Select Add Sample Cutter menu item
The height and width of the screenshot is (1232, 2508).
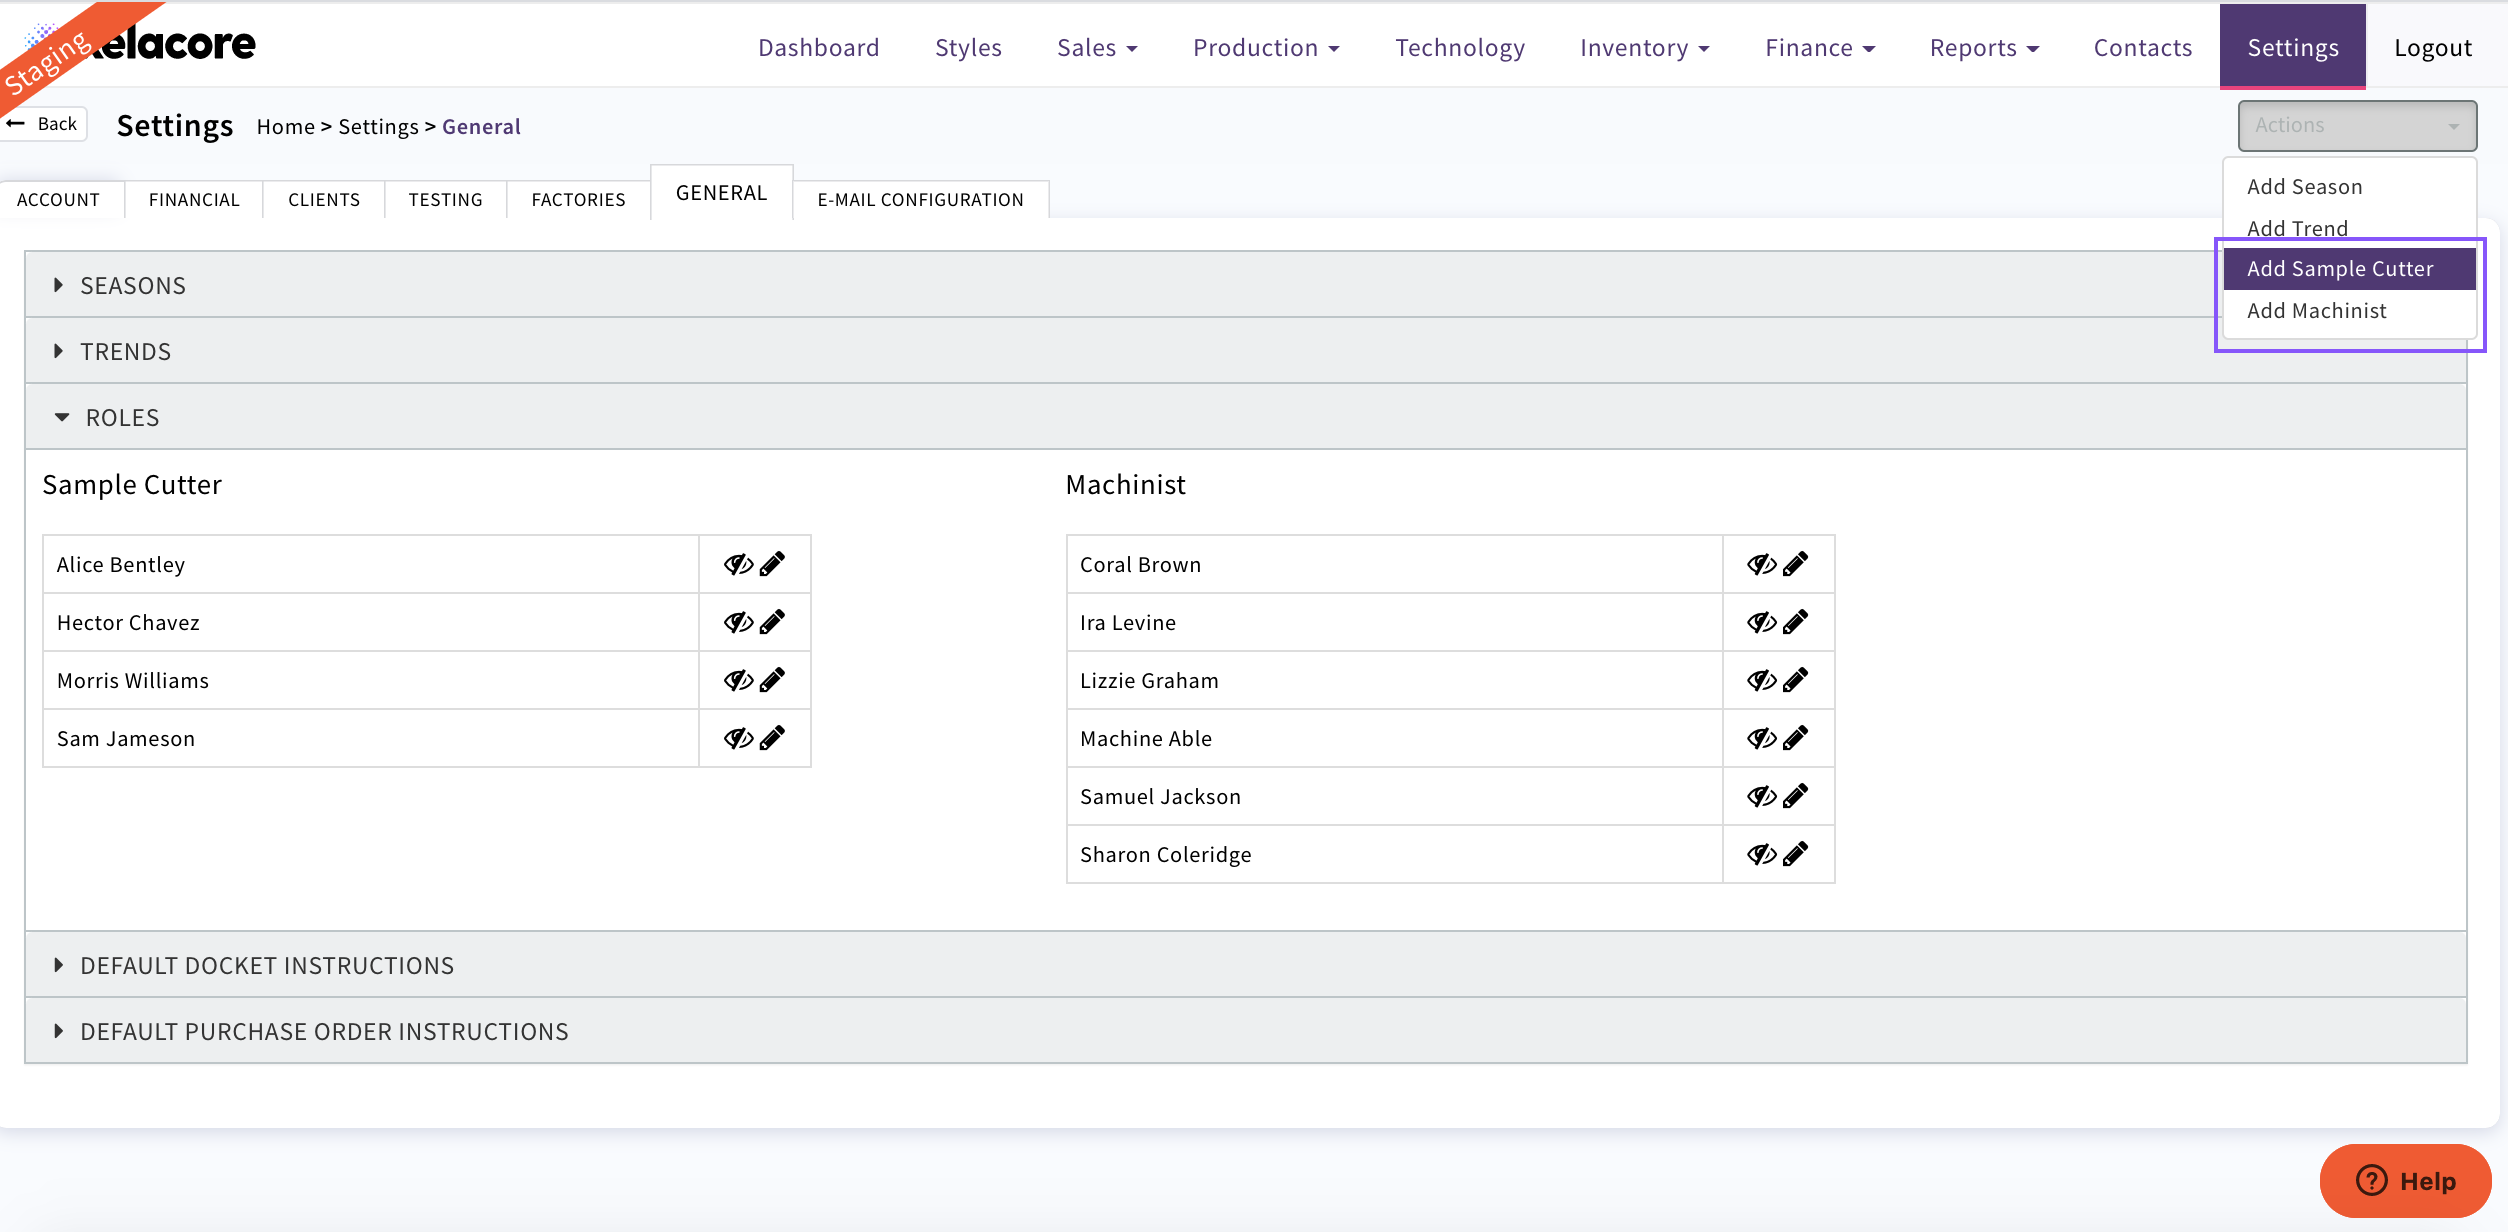point(2339,269)
